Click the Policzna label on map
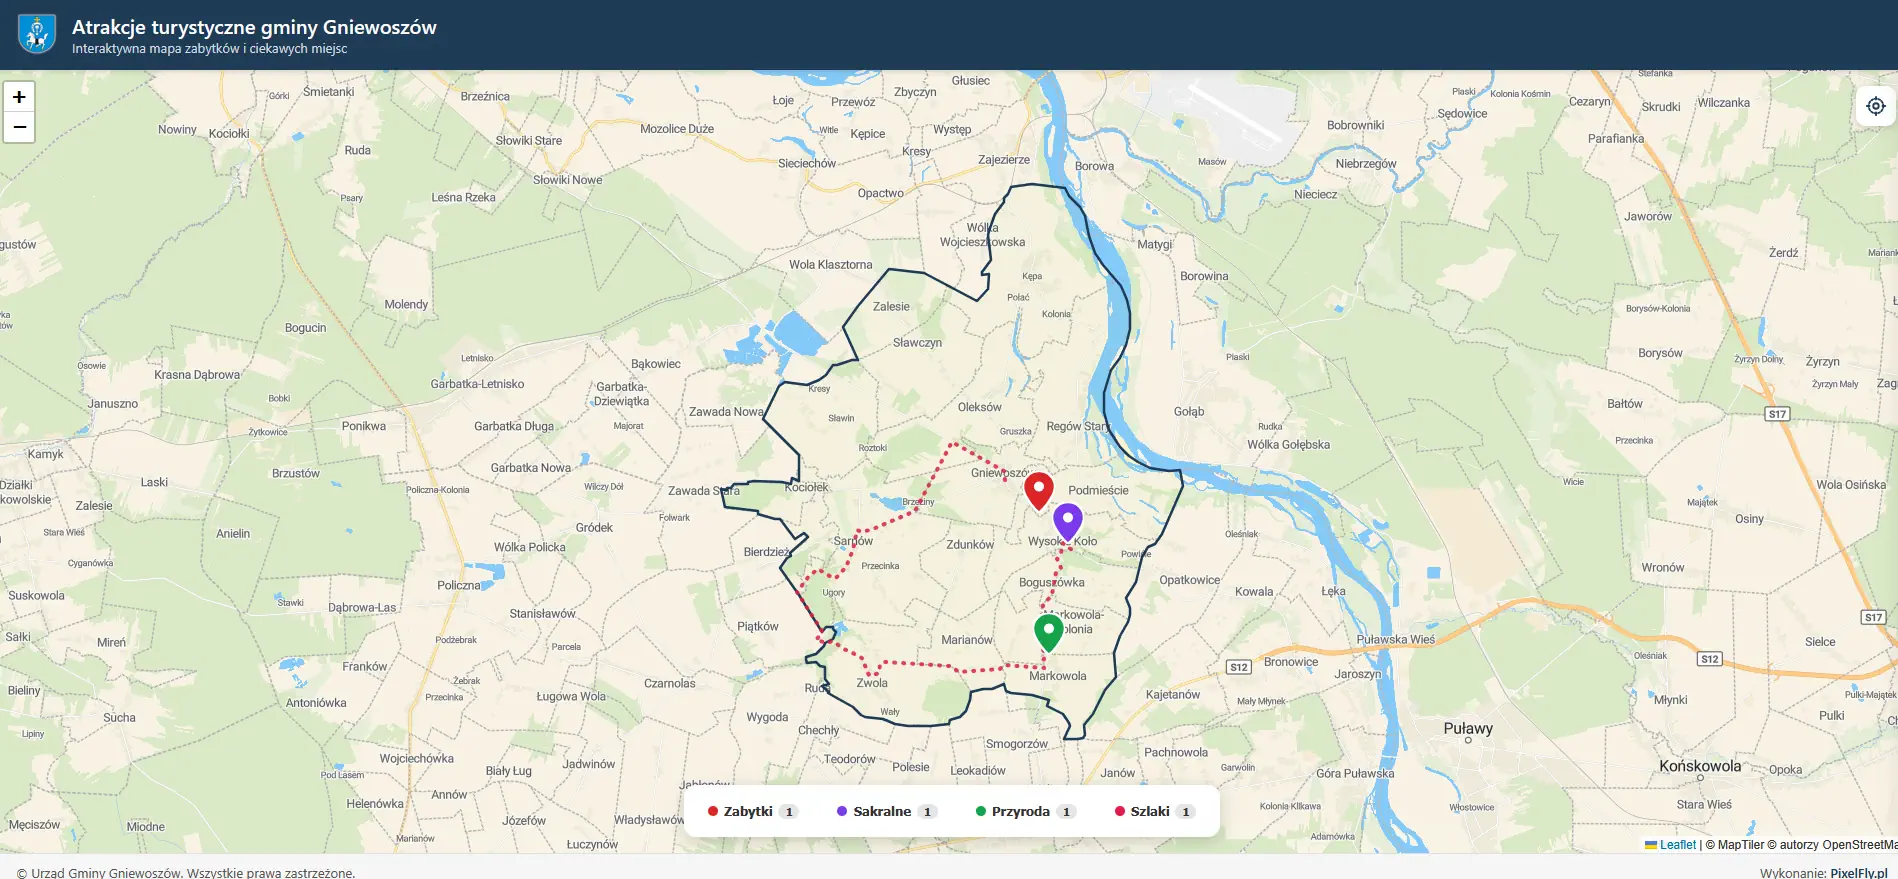1898x879 pixels. [x=459, y=585]
